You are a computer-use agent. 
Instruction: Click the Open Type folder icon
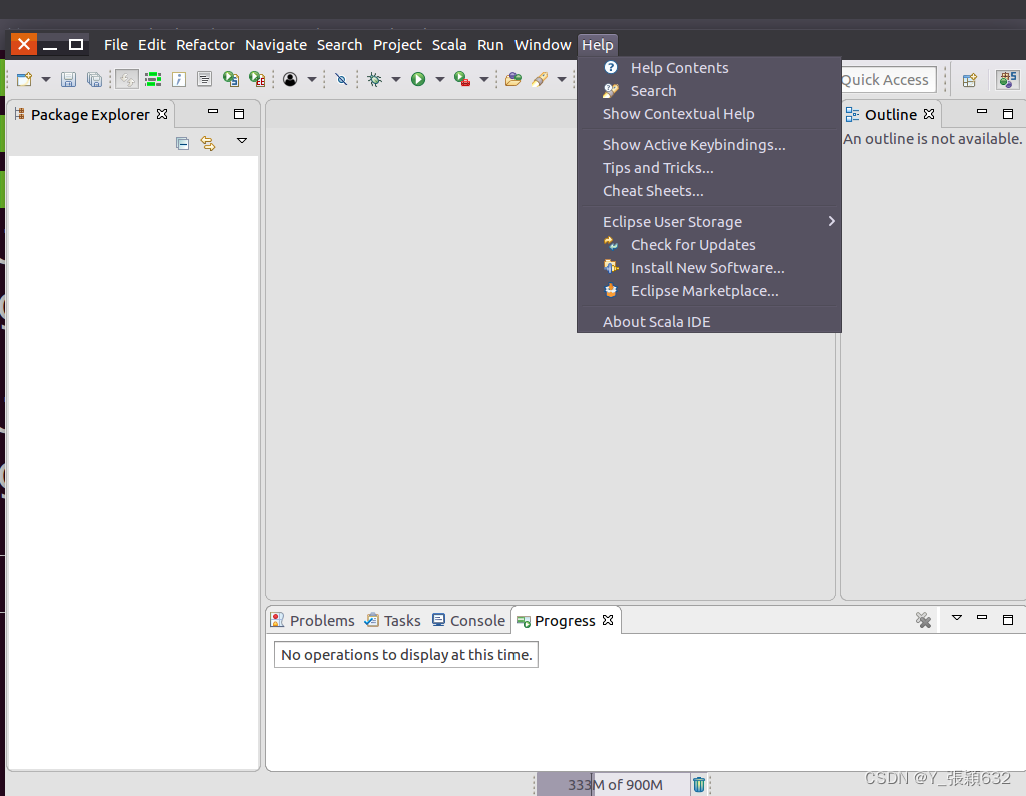(x=514, y=79)
